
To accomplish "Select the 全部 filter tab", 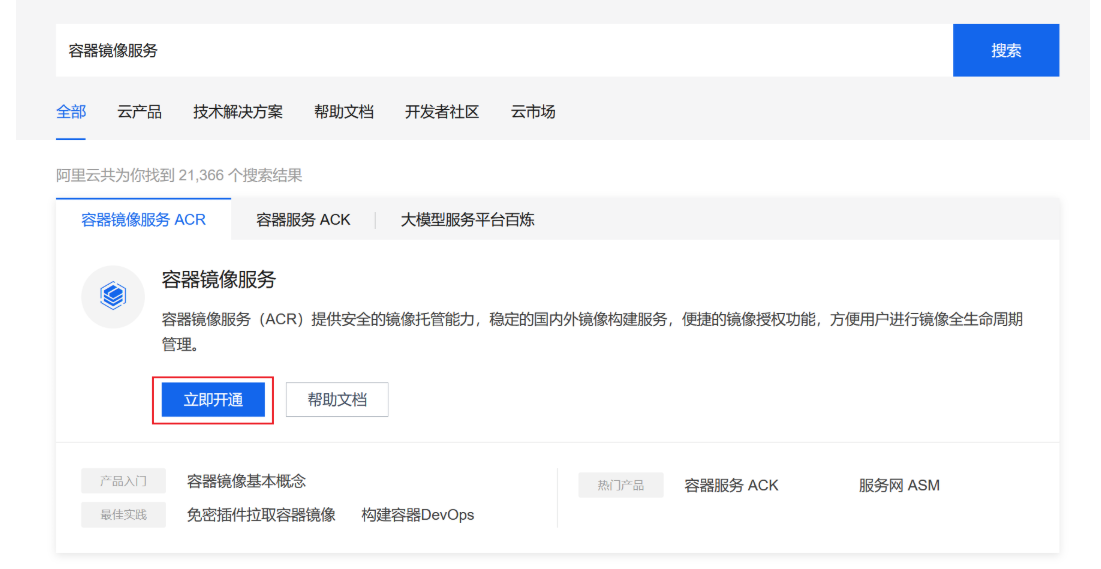I will pyautogui.click(x=71, y=112).
